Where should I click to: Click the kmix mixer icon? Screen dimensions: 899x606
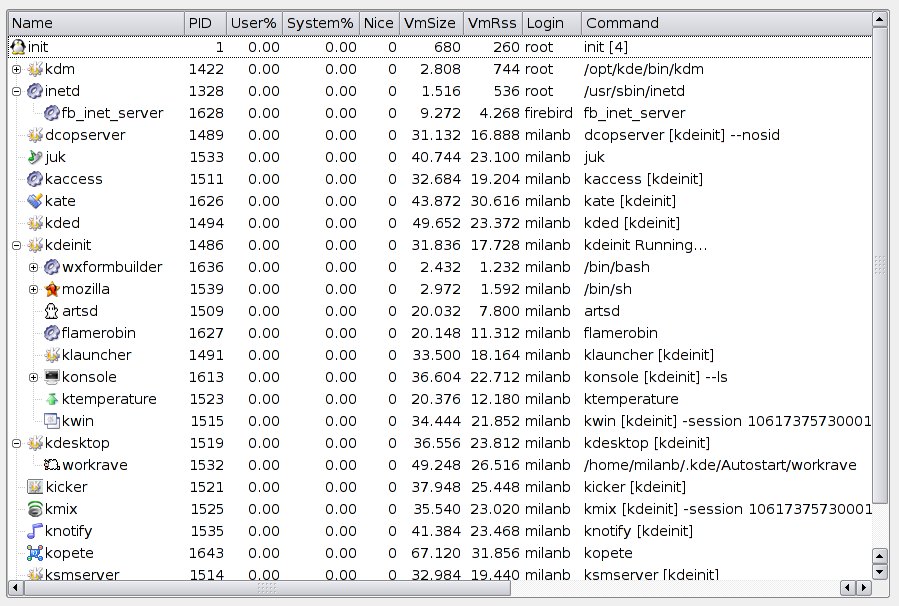point(36,509)
